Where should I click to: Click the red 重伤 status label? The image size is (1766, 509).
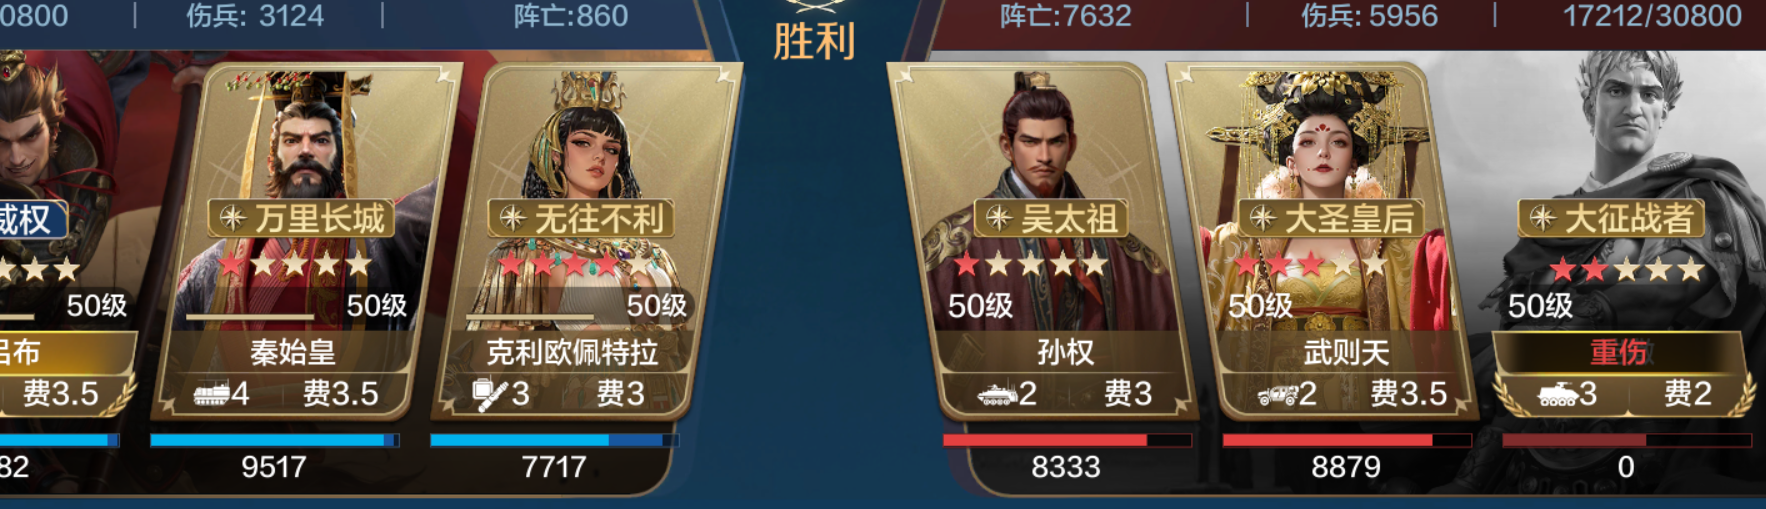pos(1618,352)
